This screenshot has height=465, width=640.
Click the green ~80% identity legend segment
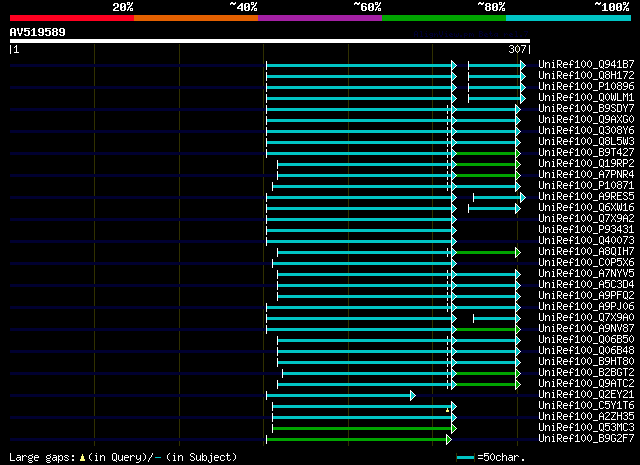tap(444, 18)
